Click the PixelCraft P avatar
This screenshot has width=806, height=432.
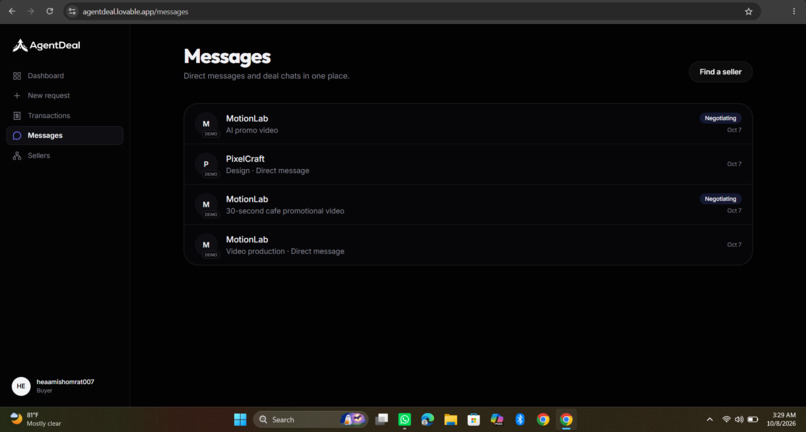coord(206,164)
